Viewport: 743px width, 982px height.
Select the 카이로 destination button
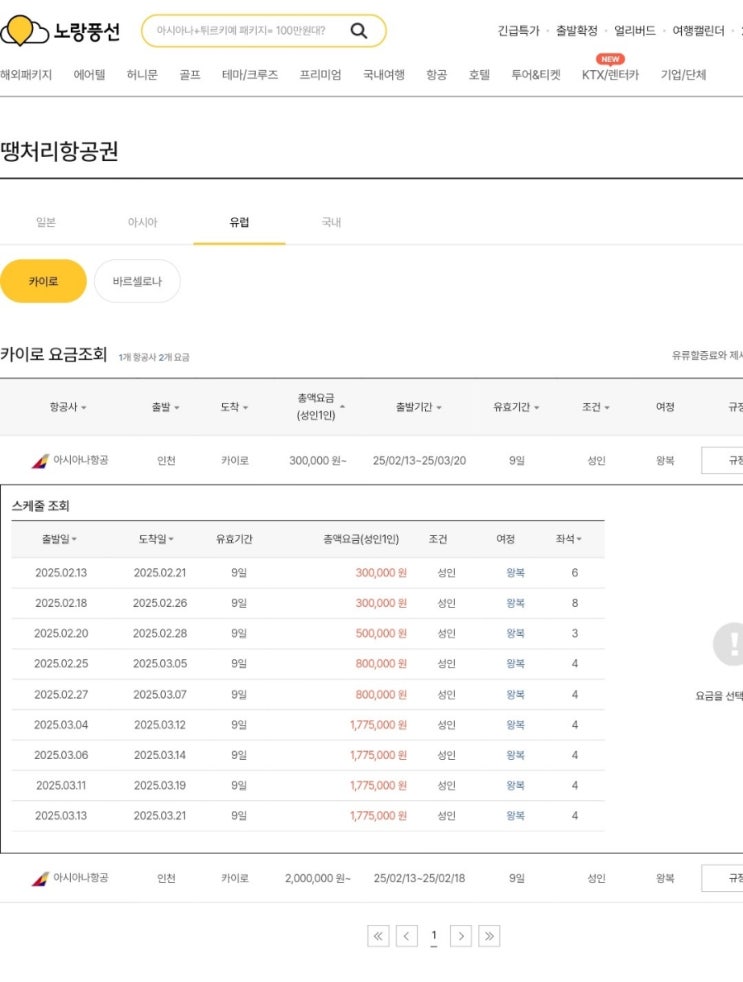[43, 281]
